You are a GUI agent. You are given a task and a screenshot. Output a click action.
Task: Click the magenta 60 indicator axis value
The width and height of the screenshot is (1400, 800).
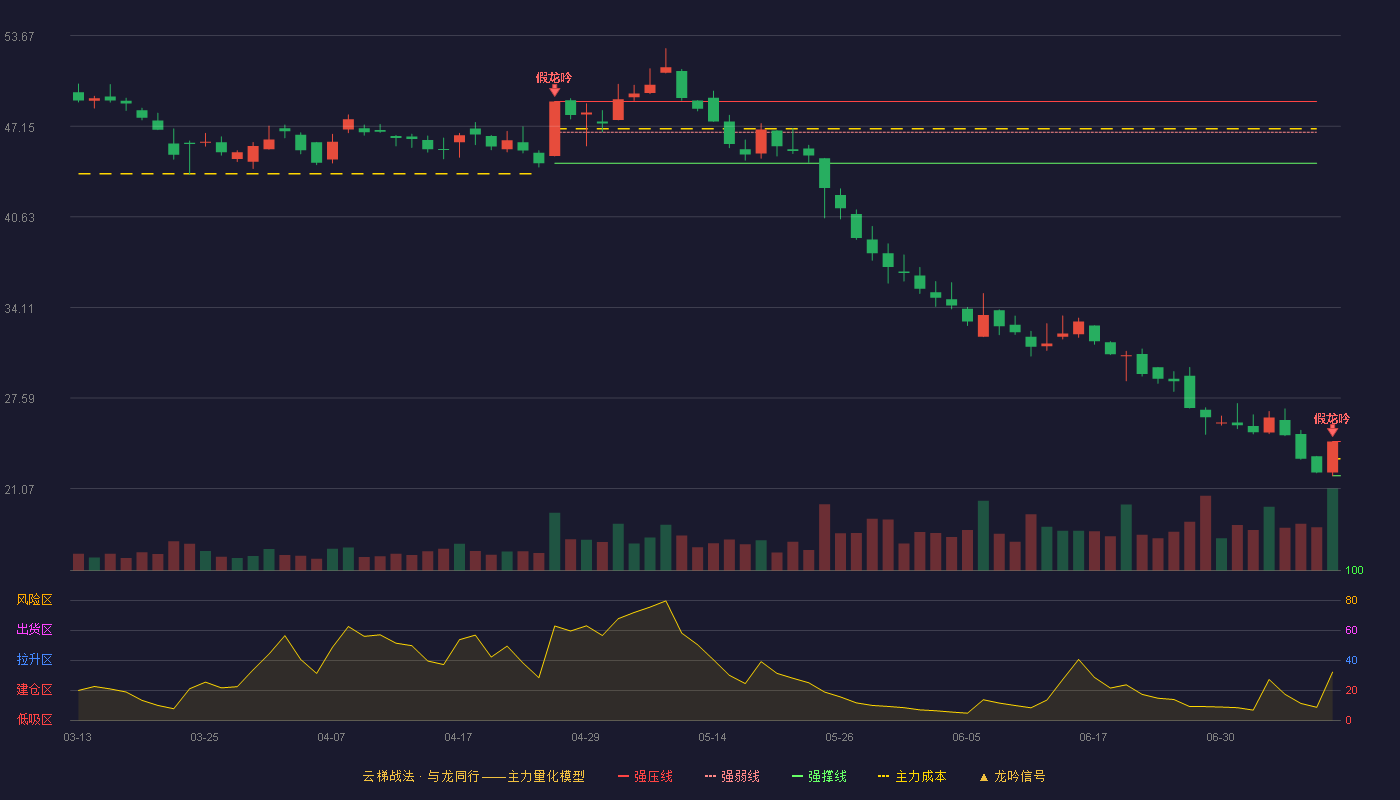click(x=1351, y=630)
